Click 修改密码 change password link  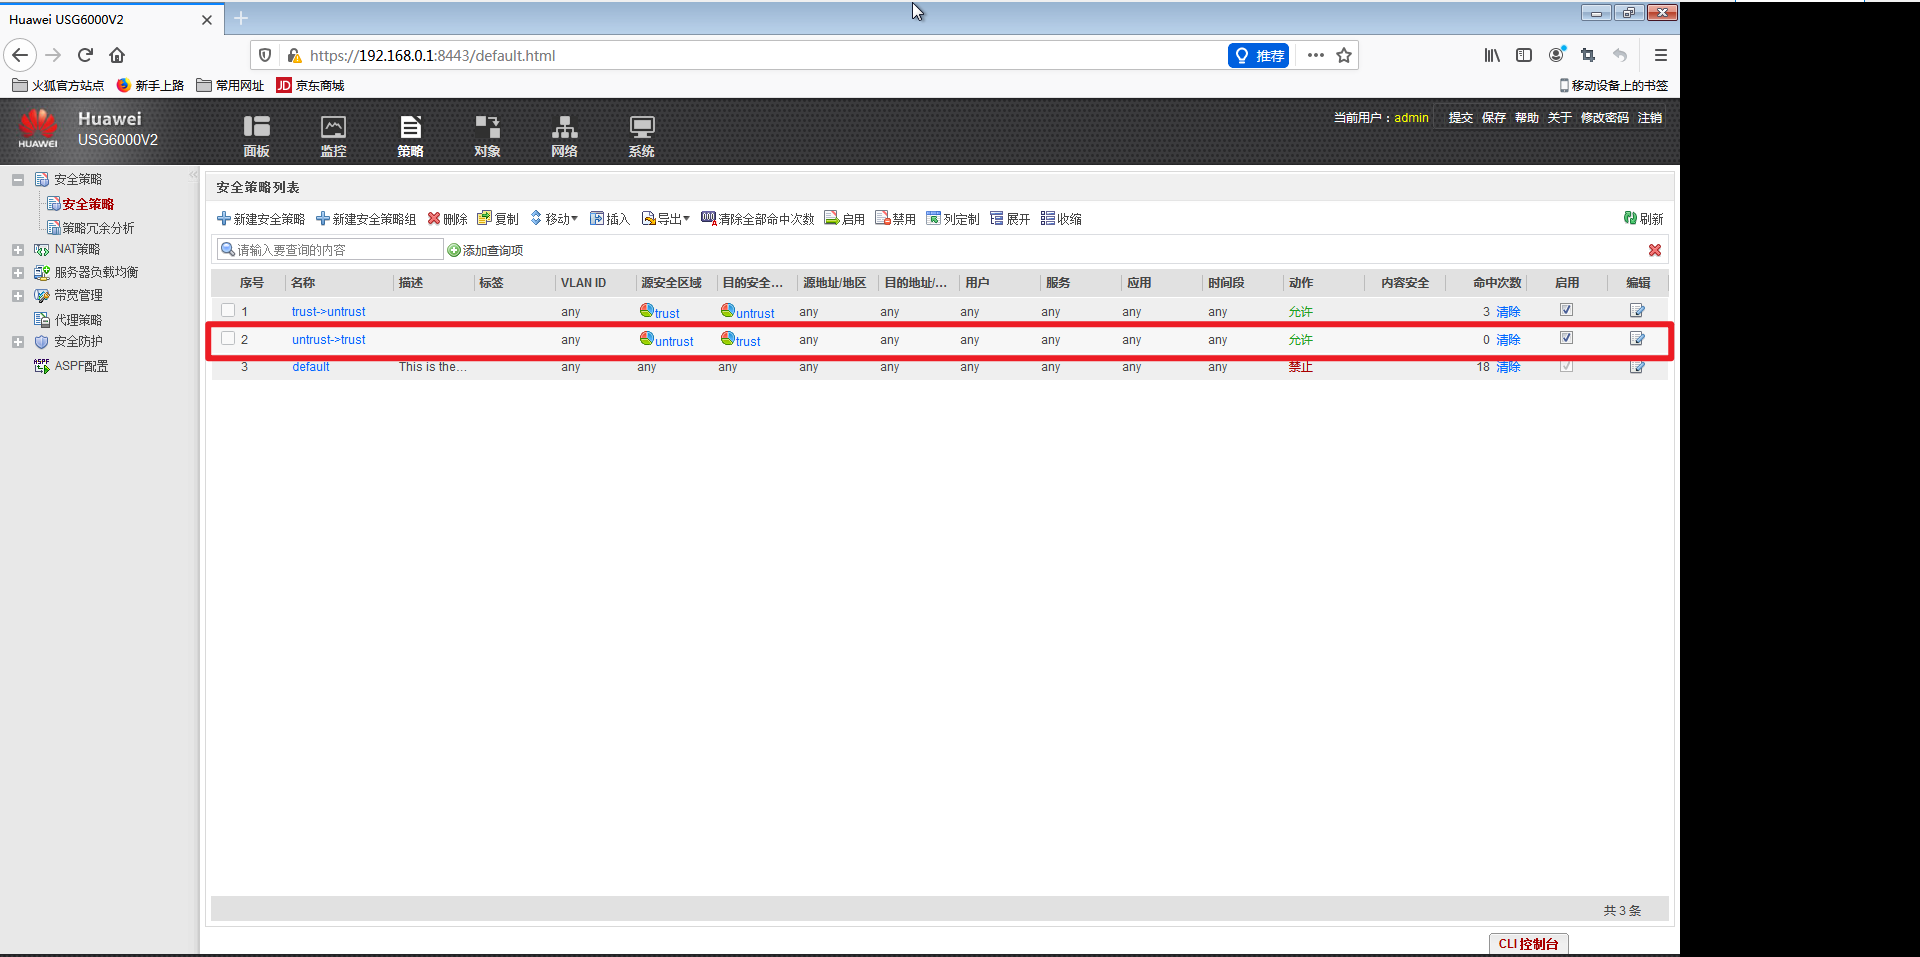pyautogui.click(x=1604, y=118)
